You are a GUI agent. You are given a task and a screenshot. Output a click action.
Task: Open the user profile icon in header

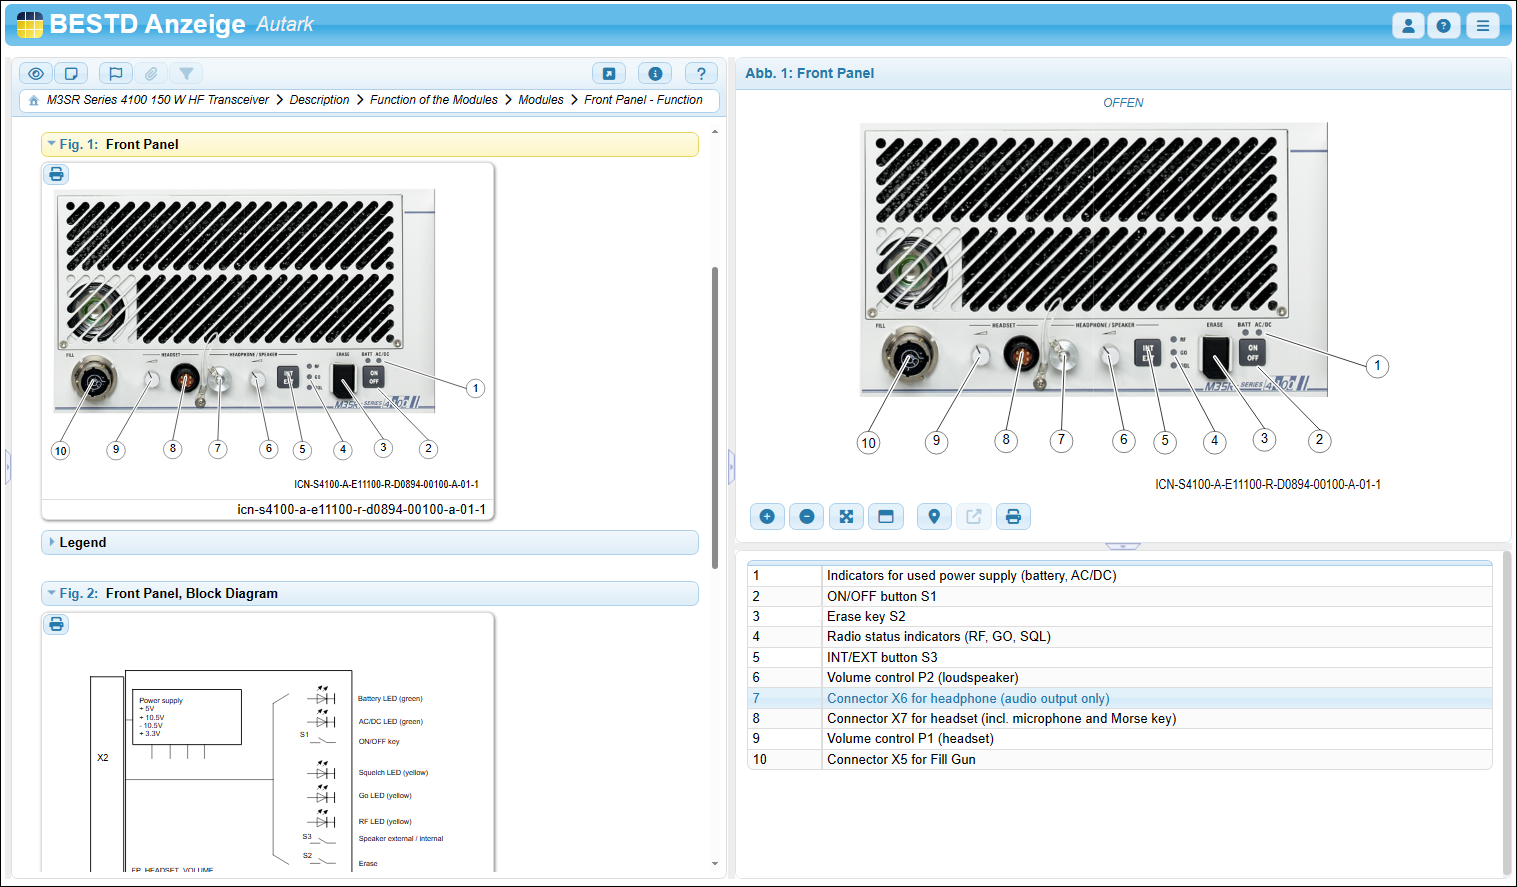coord(1408,26)
